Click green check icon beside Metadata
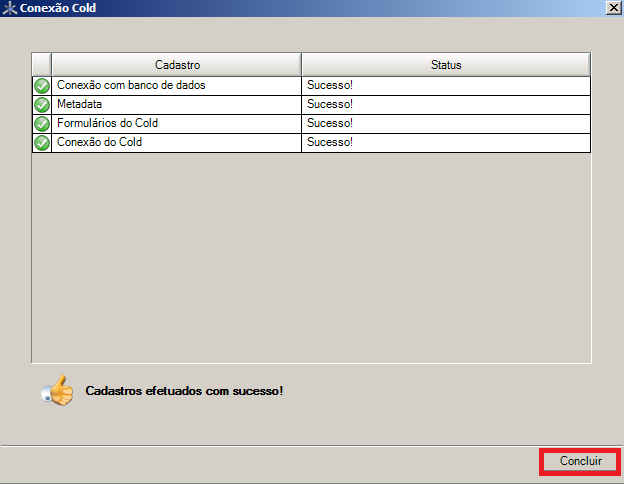This screenshot has height=484, width=624. pyautogui.click(x=42, y=105)
